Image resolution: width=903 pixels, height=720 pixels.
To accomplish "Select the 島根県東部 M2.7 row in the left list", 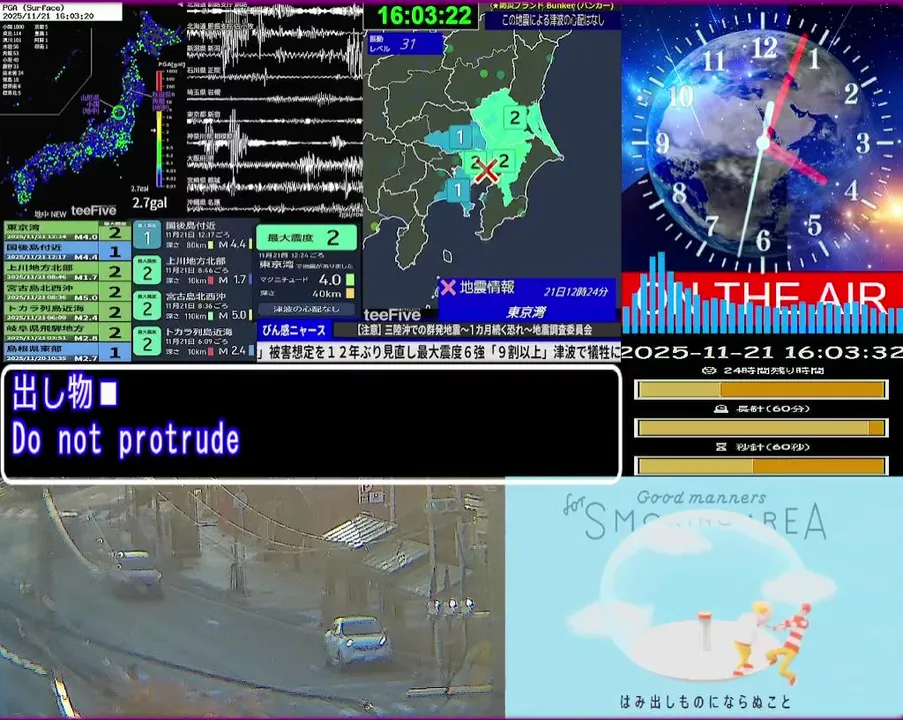I will pyautogui.click(x=67, y=352).
